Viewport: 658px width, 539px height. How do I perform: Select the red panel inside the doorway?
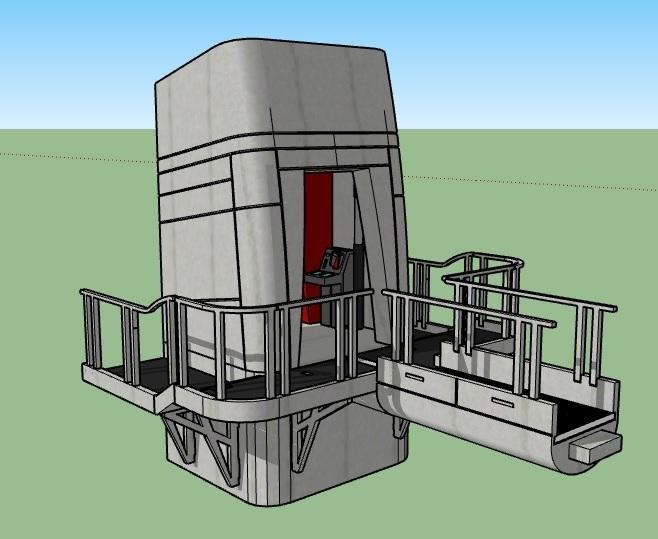tap(317, 246)
